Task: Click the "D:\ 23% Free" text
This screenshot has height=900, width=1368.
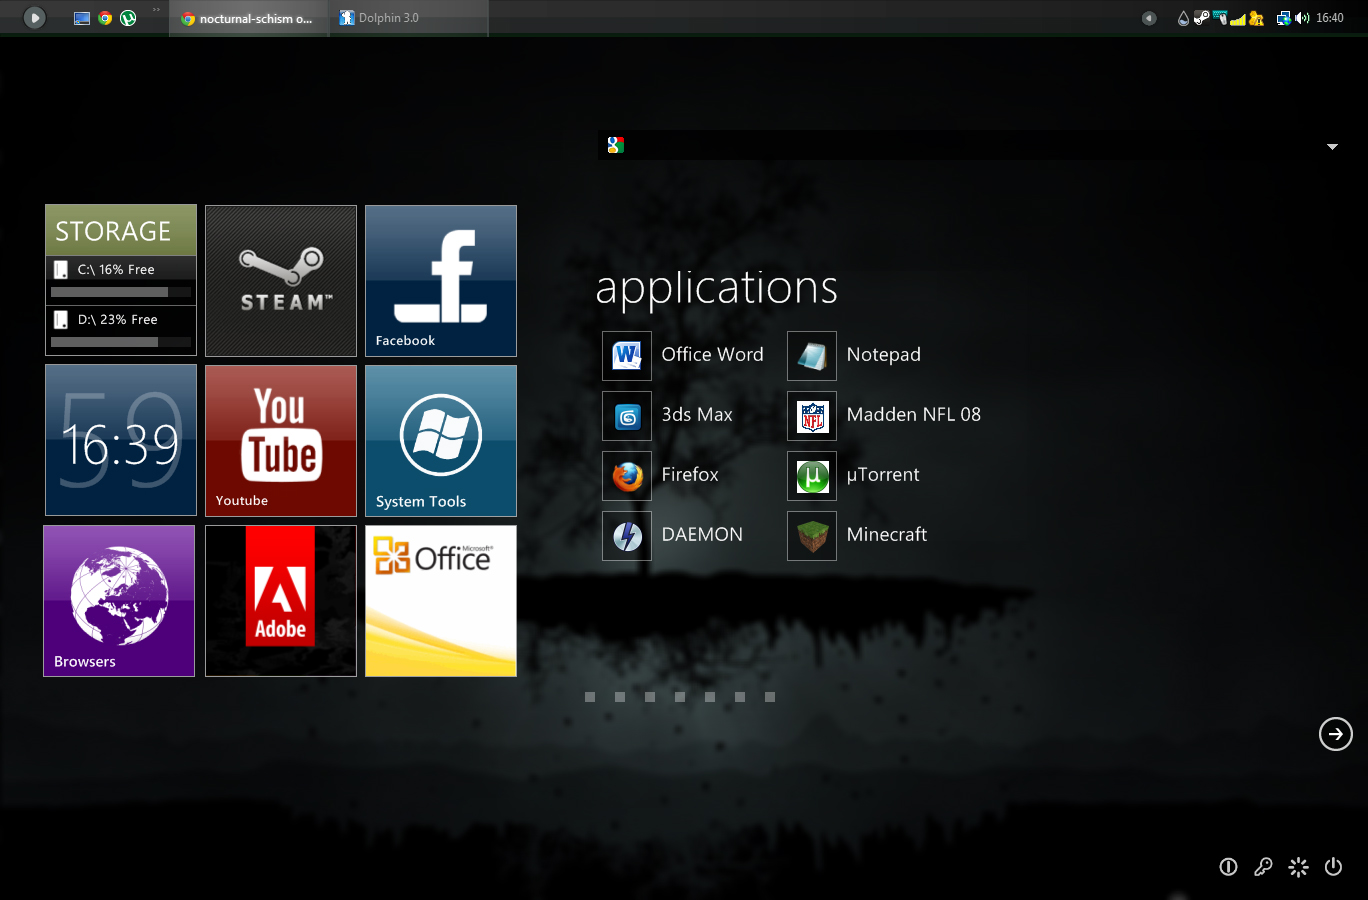Action: (x=117, y=320)
